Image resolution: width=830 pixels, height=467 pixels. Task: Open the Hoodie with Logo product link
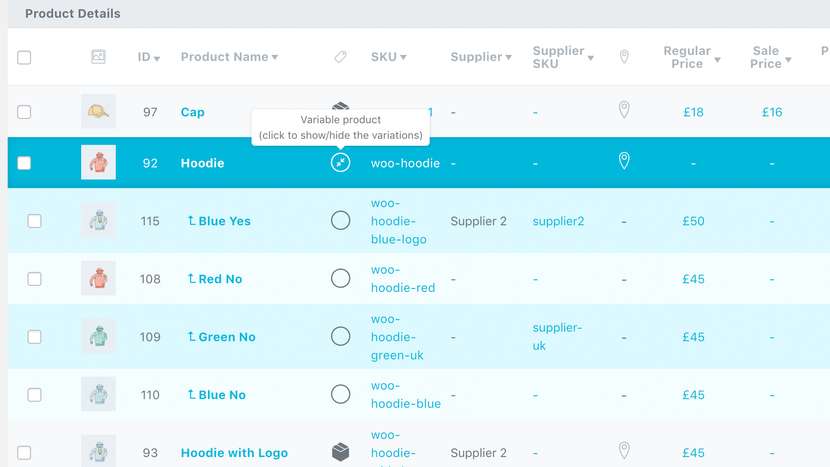(x=234, y=453)
